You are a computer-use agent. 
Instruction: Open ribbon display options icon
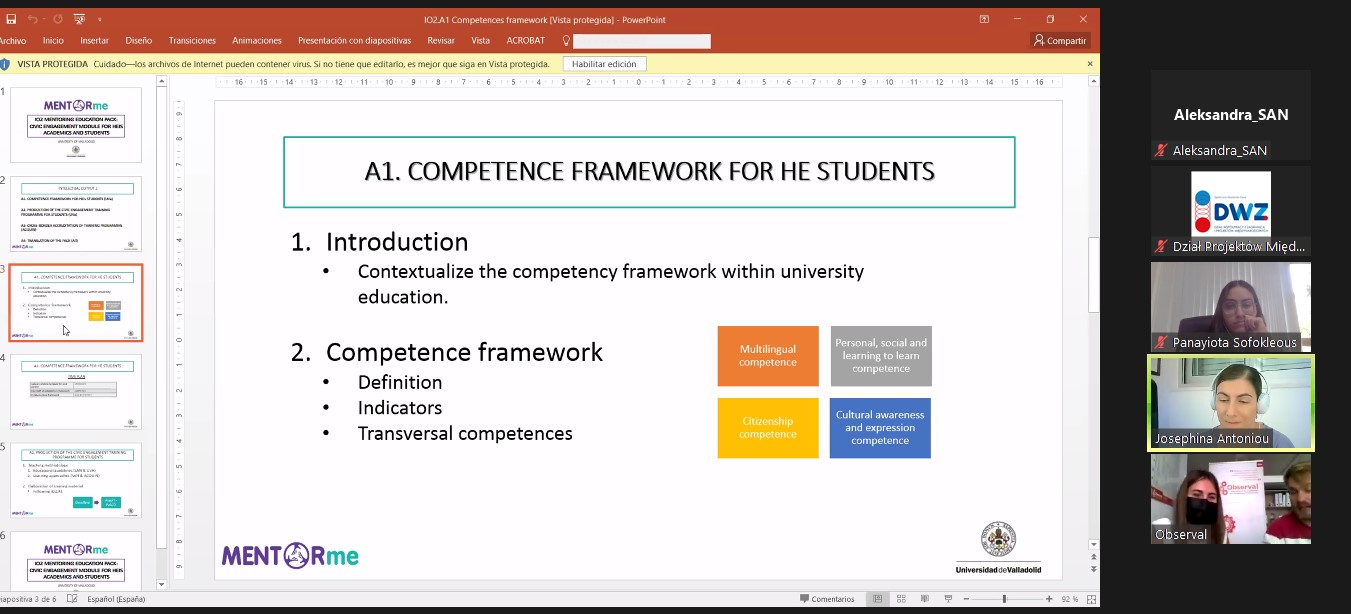click(x=984, y=19)
